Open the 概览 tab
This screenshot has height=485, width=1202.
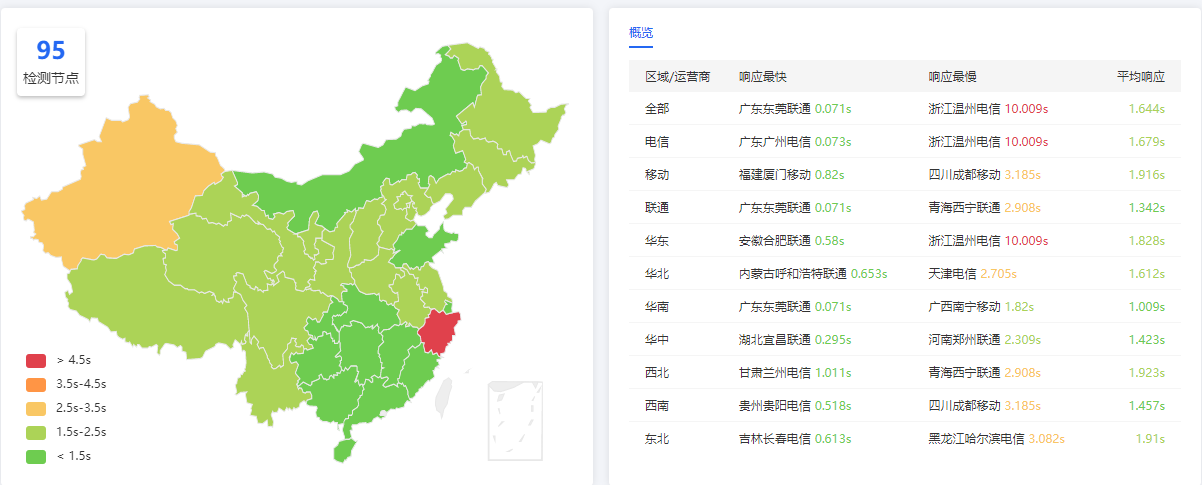pos(641,33)
